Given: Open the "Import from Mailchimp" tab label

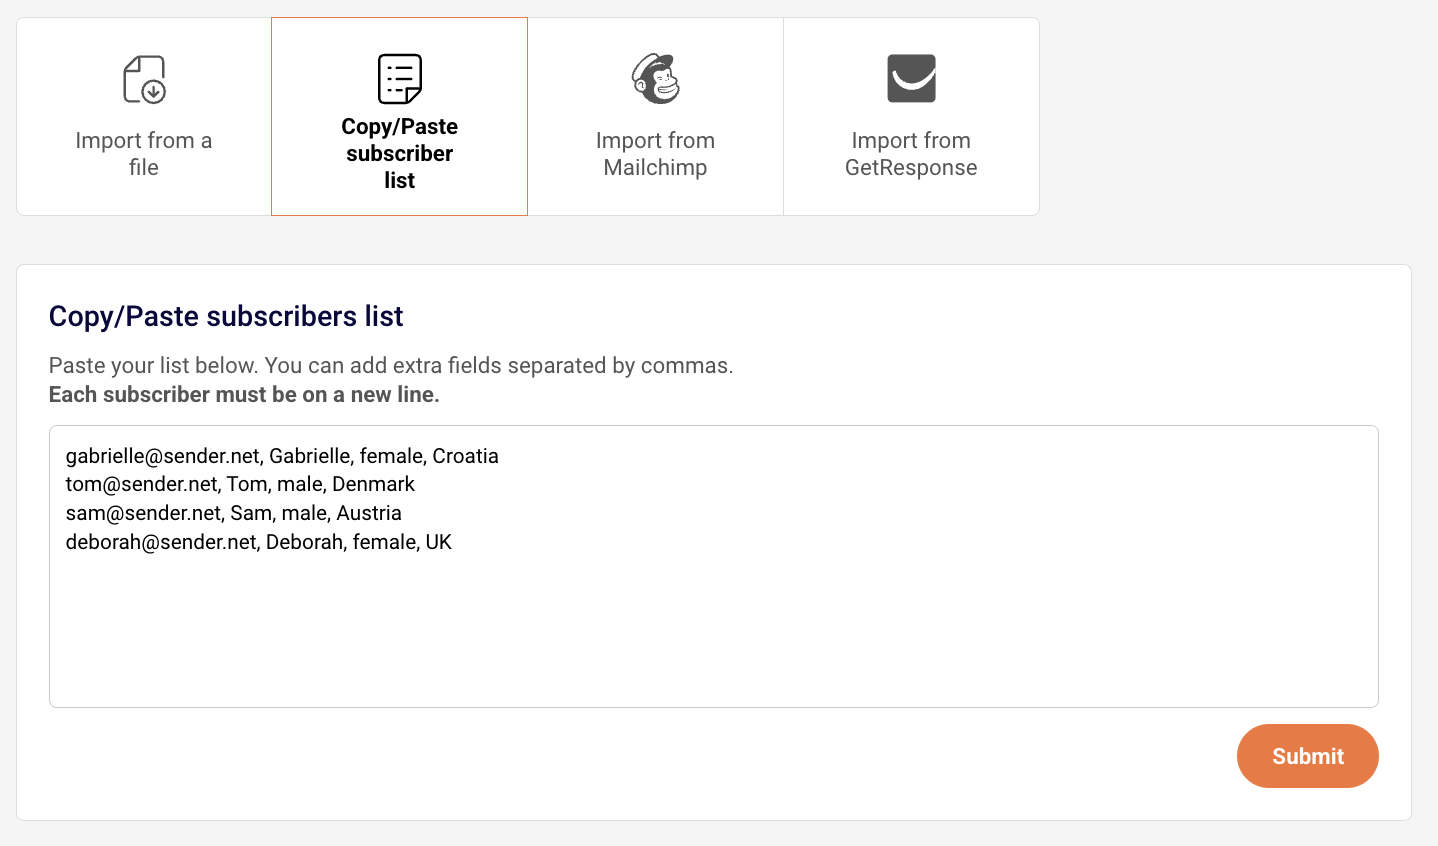Looking at the screenshot, I should (x=655, y=153).
